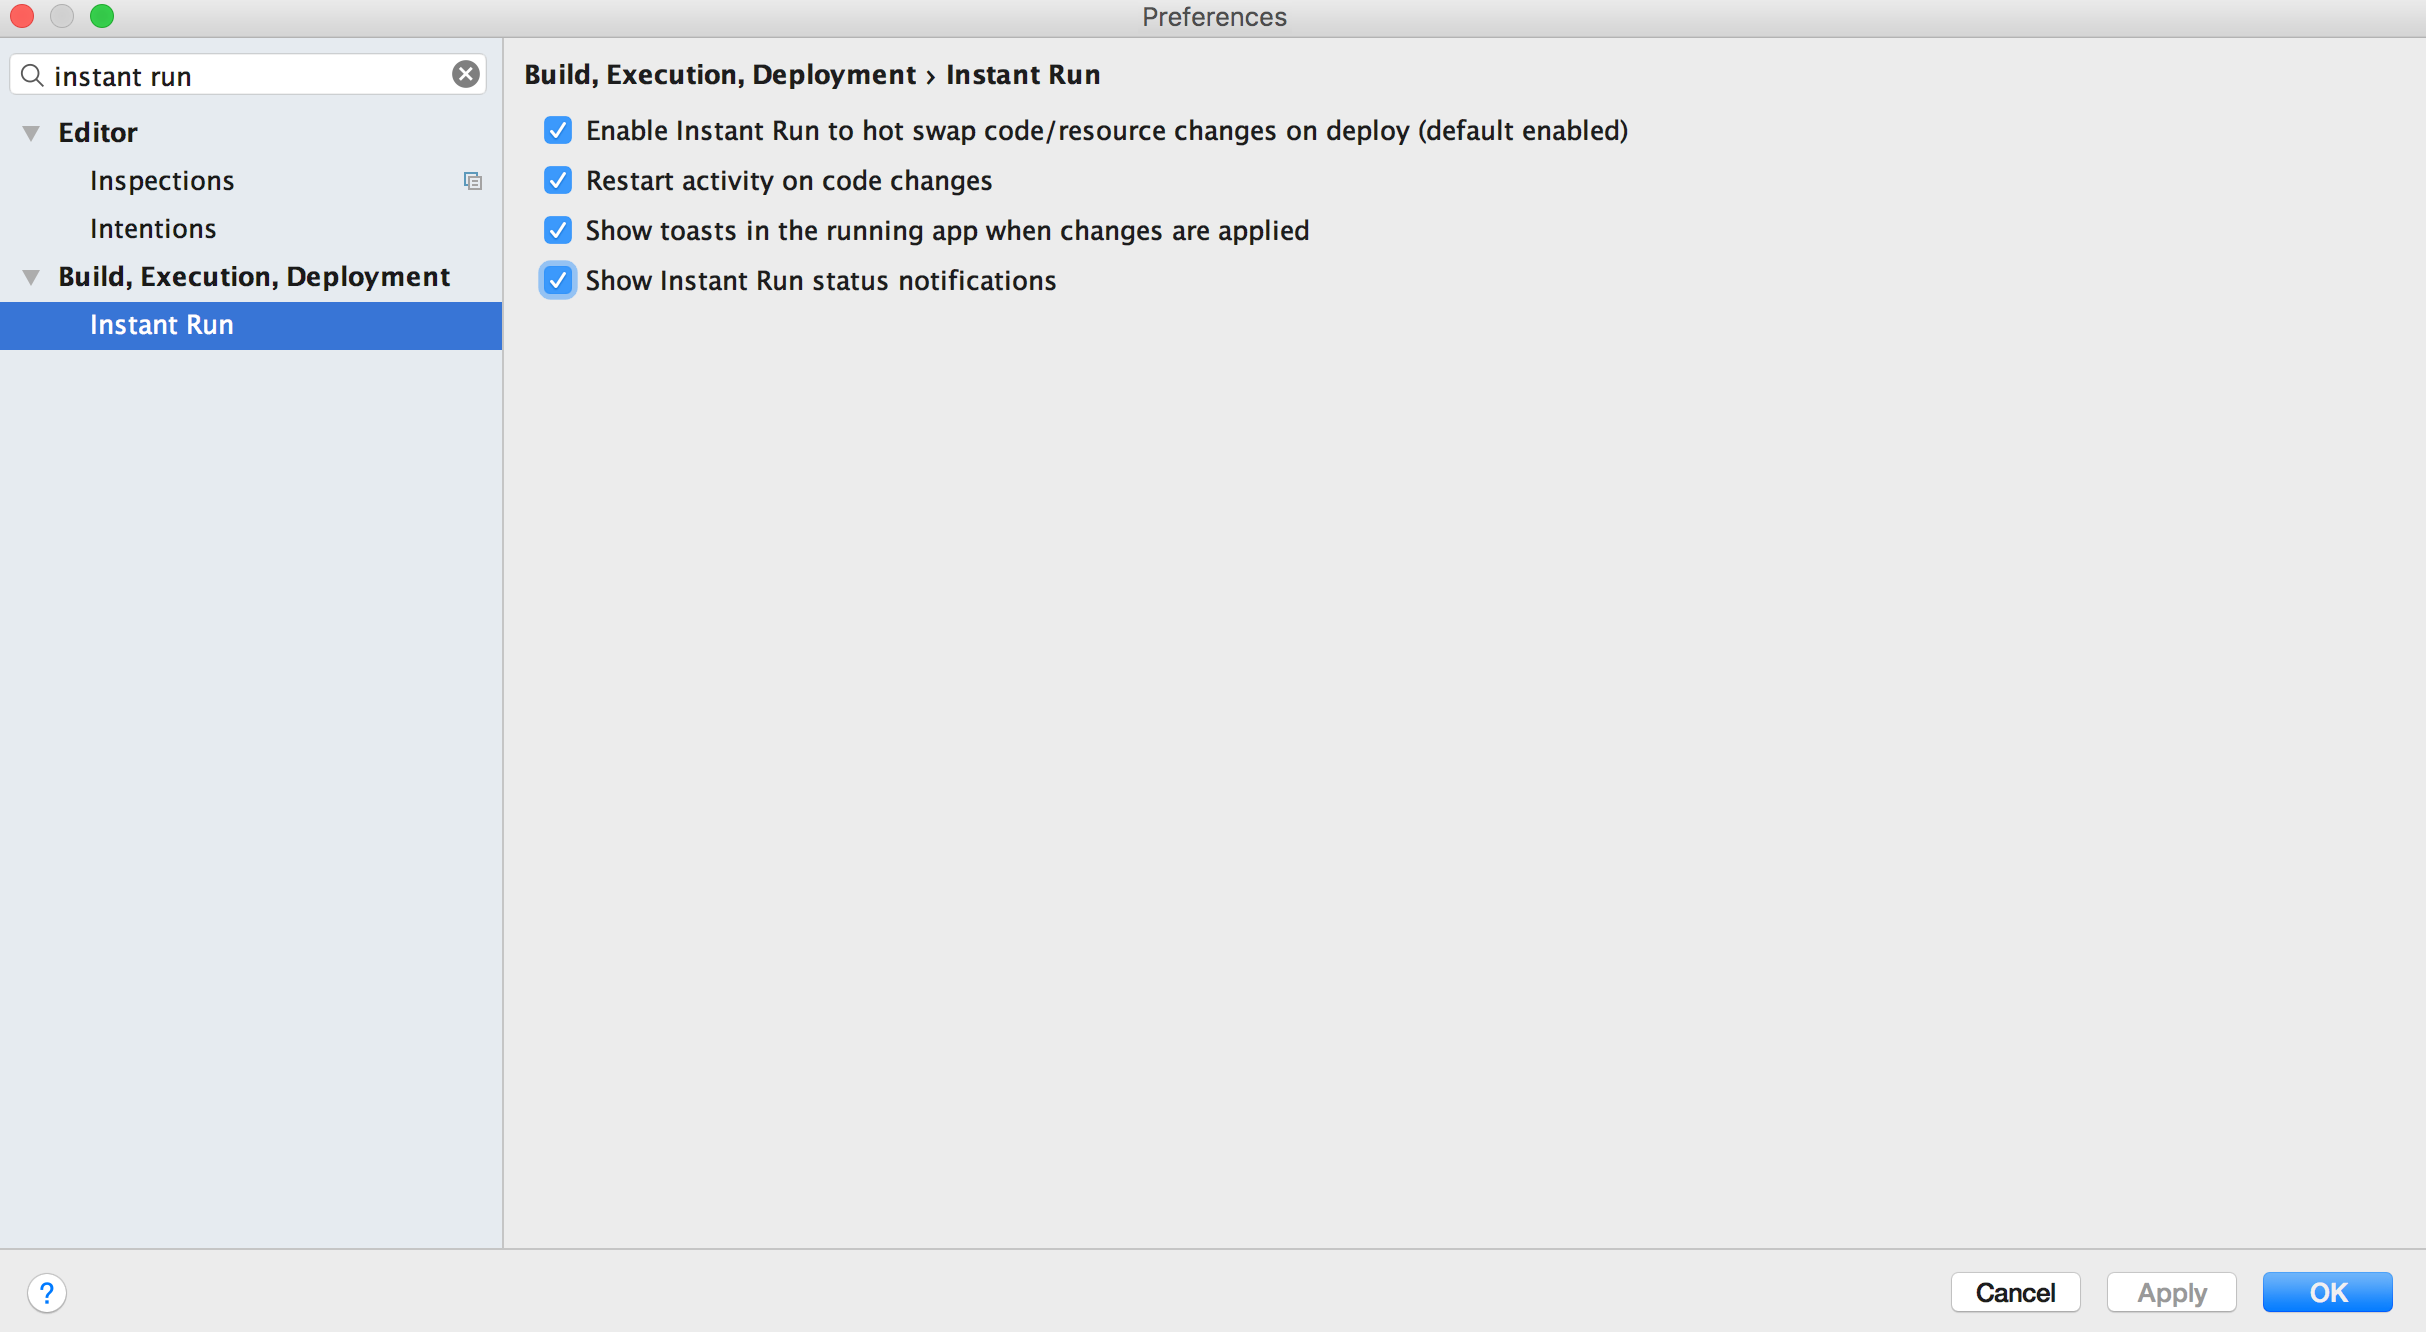Focus the settings search input field
Screen dimensions: 2426x1332
[x=248, y=75]
